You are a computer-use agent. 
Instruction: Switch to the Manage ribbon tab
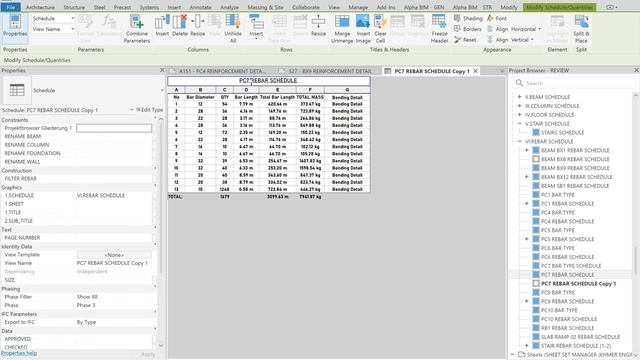tap(358, 7)
